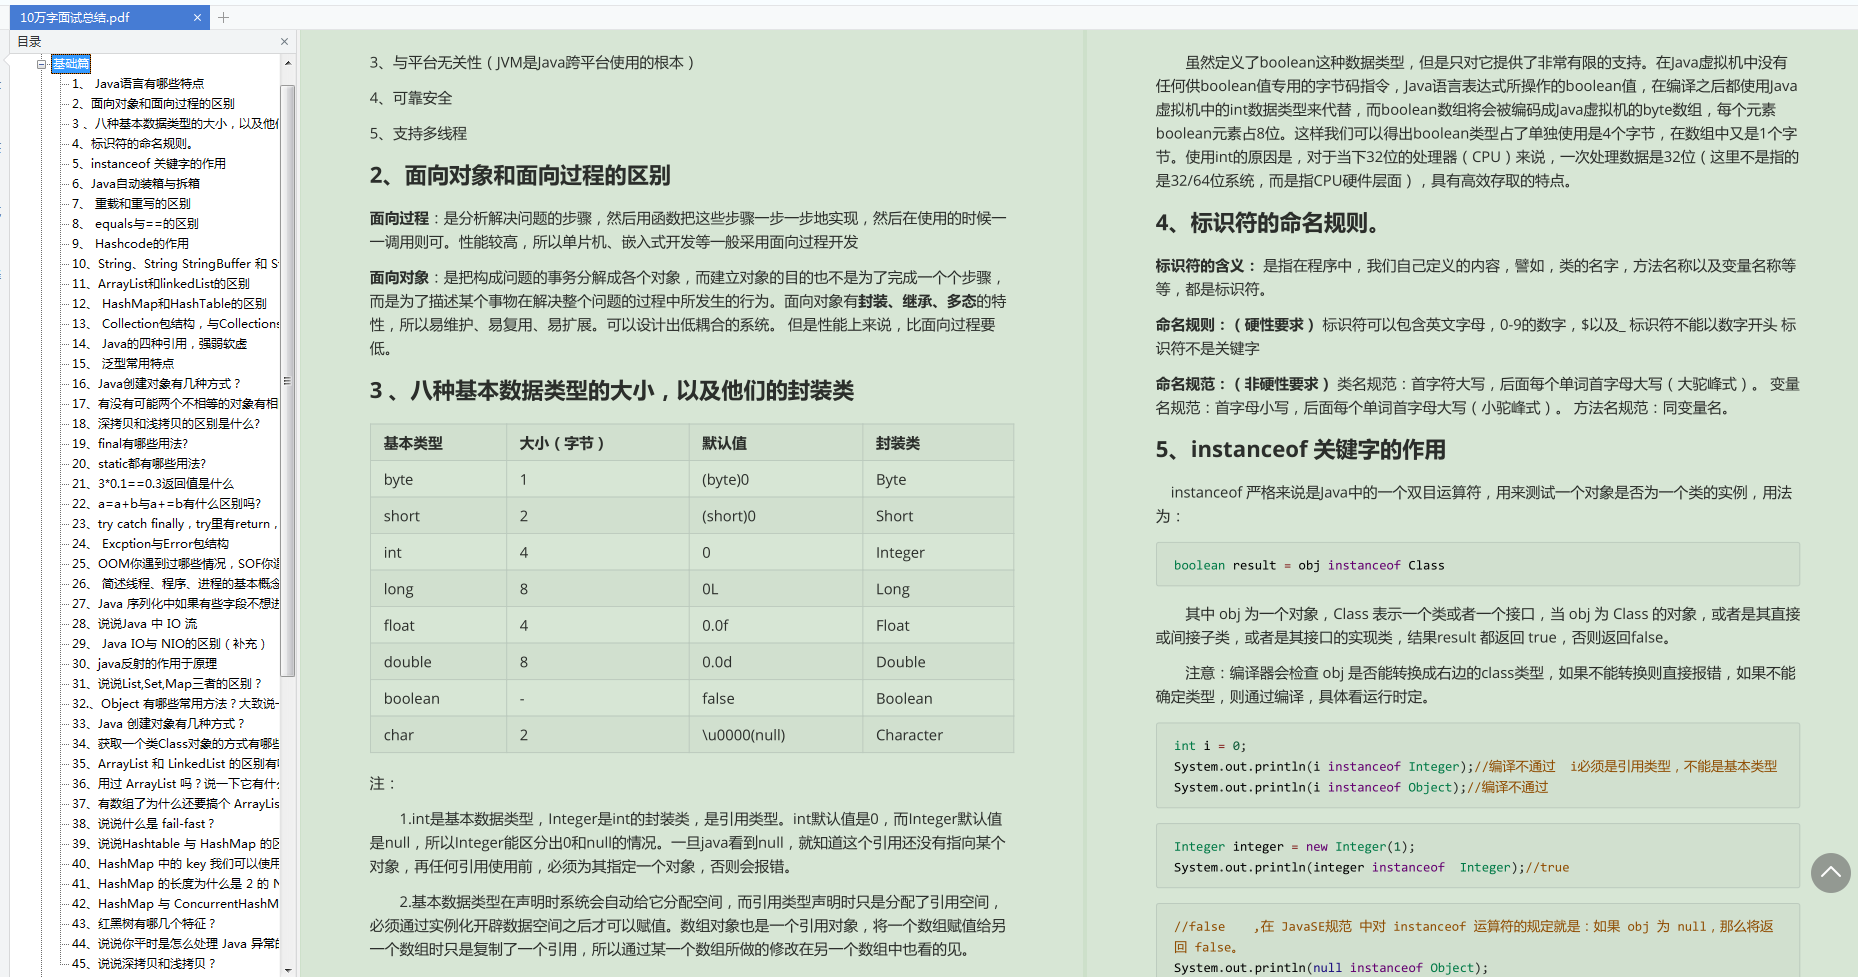The image size is (1858, 977).
Task: Open outline item 21、3*0.1==0.3返回值是什么
Action: 153,484
